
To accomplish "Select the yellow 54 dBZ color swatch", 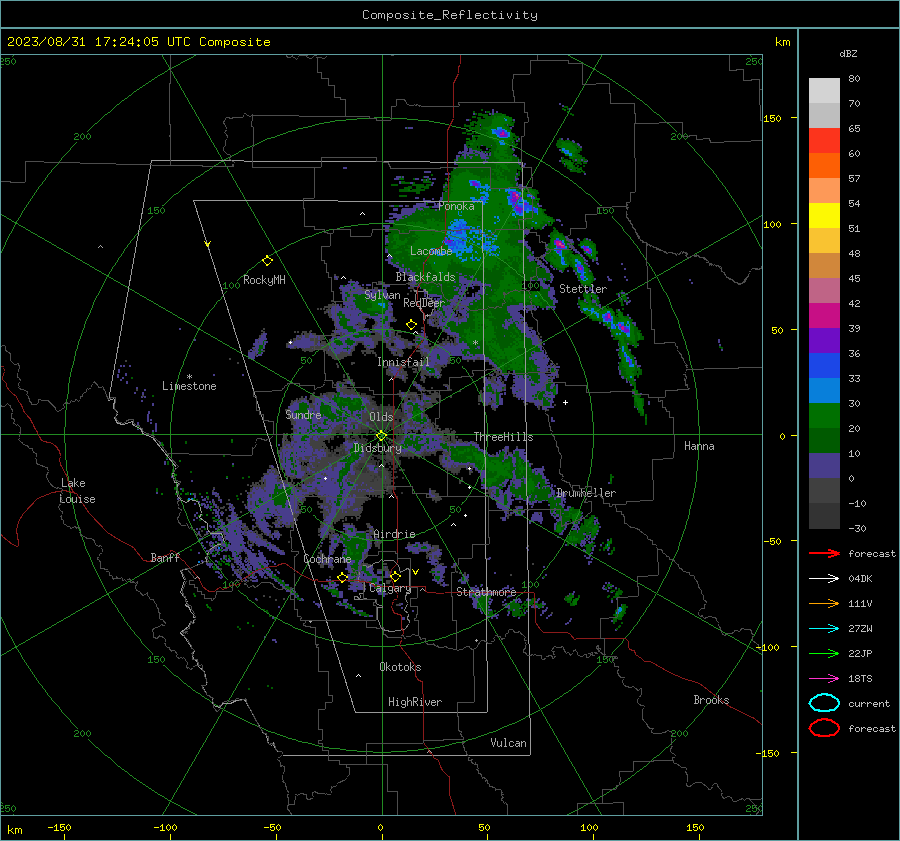I will coord(824,215).
